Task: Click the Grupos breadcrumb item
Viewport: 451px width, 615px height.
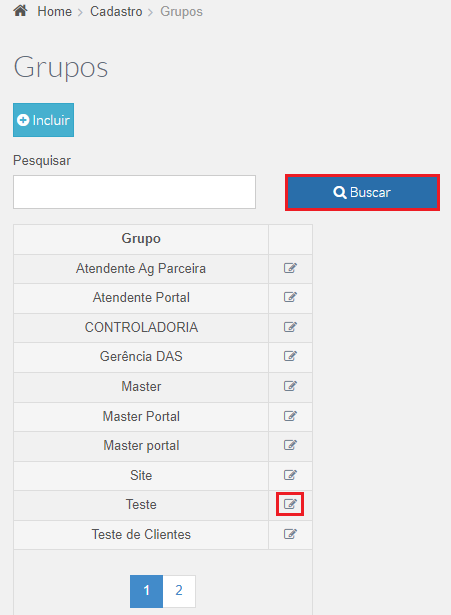Action: (x=181, y=12)
